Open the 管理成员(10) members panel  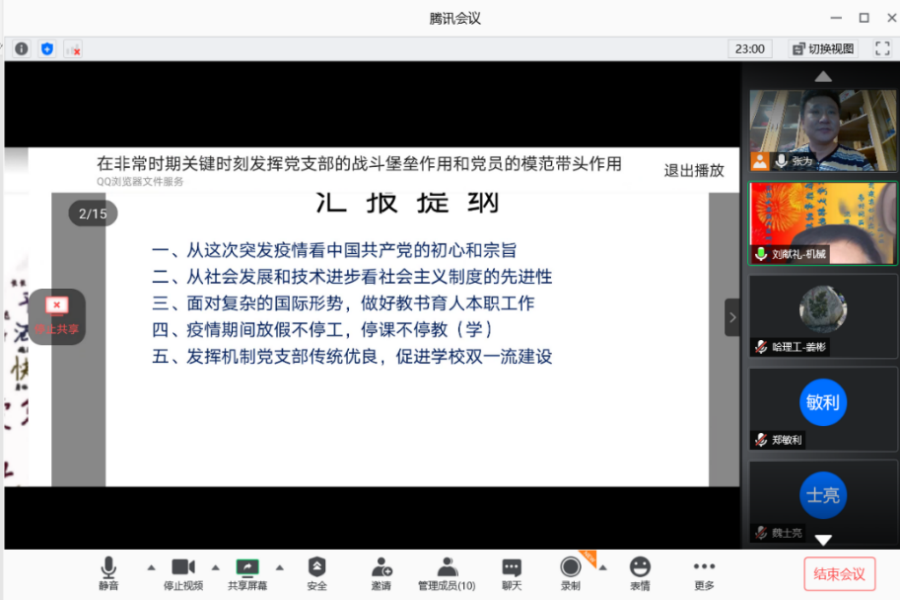[x=447, y=573]
